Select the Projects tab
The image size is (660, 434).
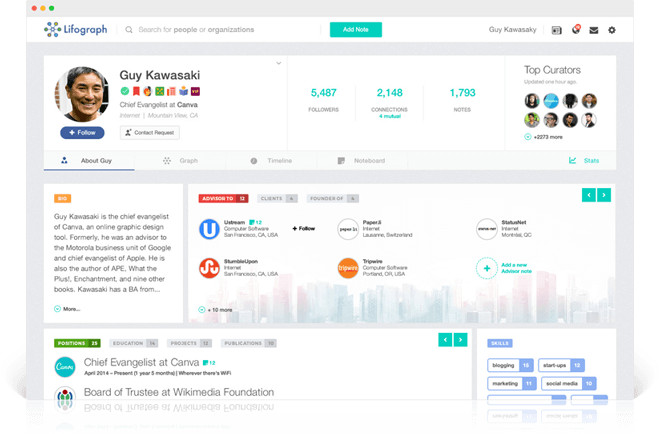pyautogui.click(x=189, y=343)
